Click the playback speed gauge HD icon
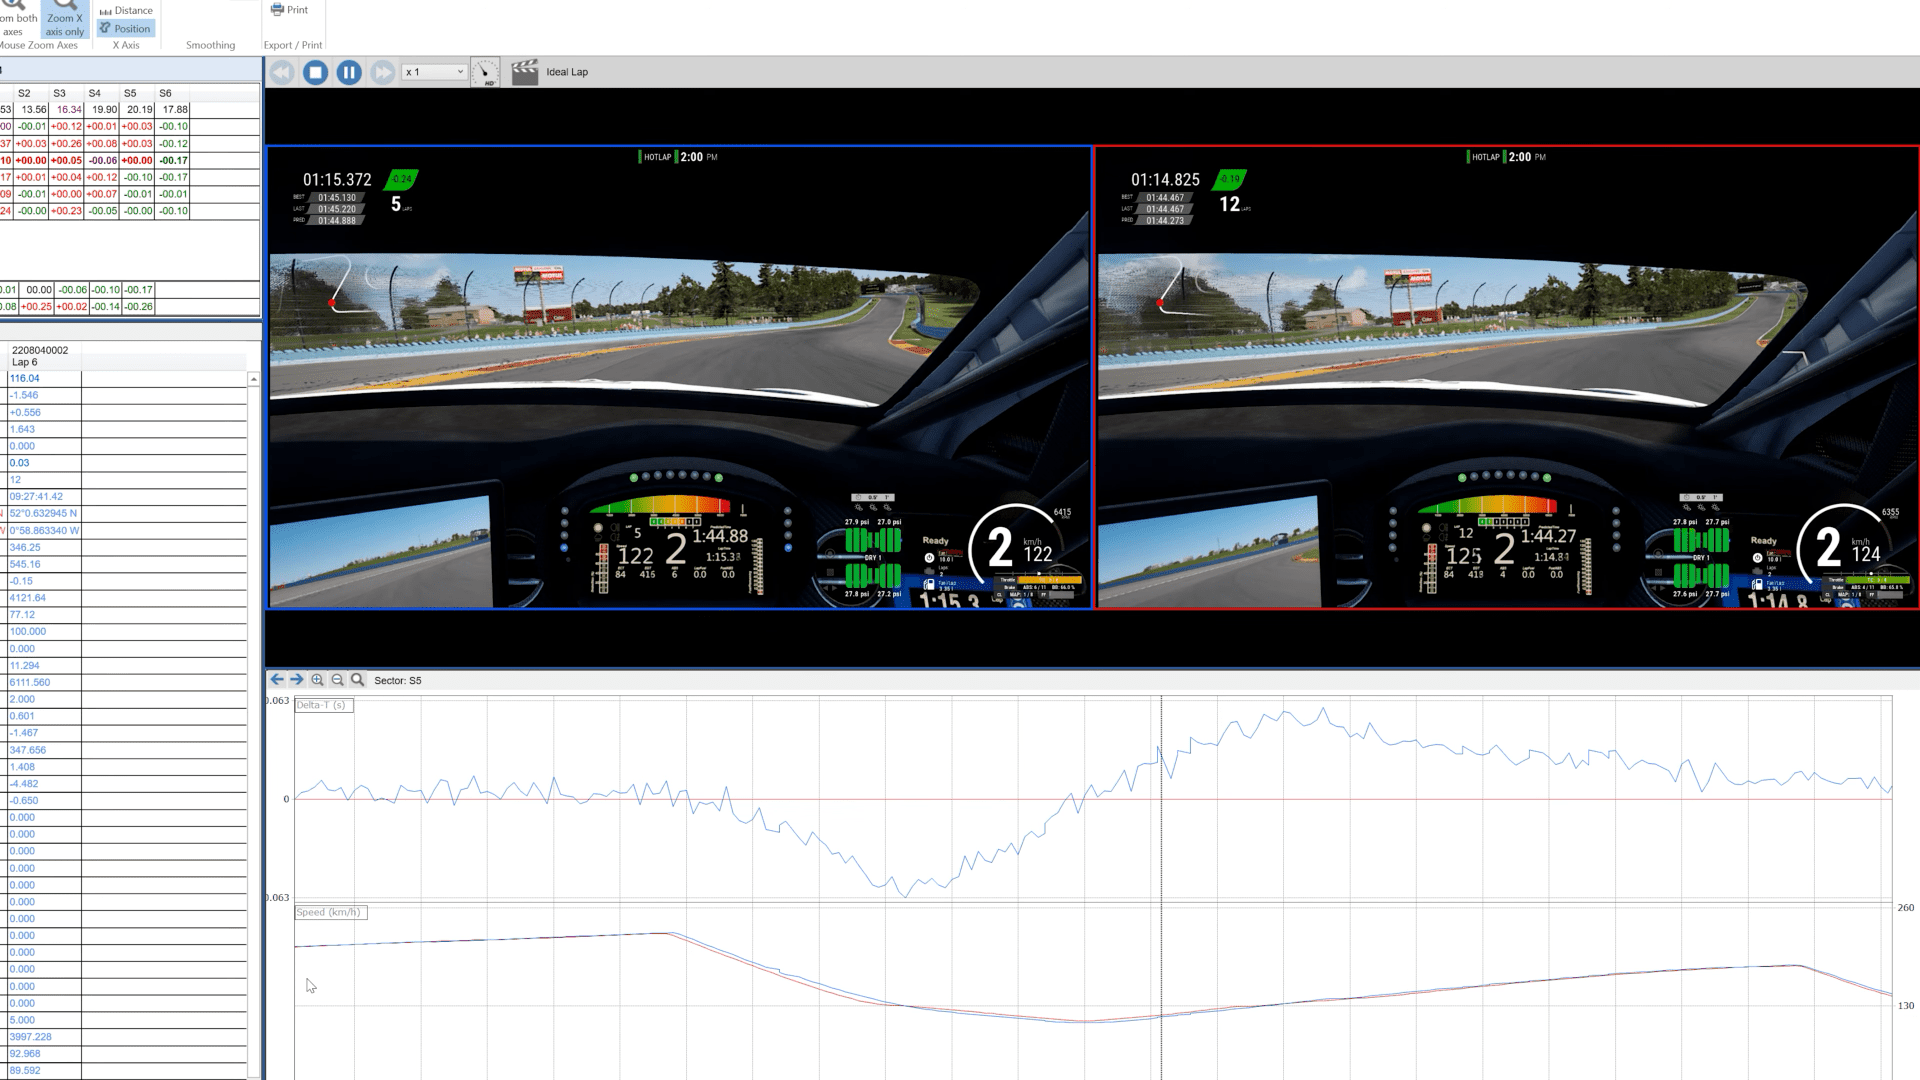The height and width of the screenshot is (1080, 1920). click(x=486, y=71)
